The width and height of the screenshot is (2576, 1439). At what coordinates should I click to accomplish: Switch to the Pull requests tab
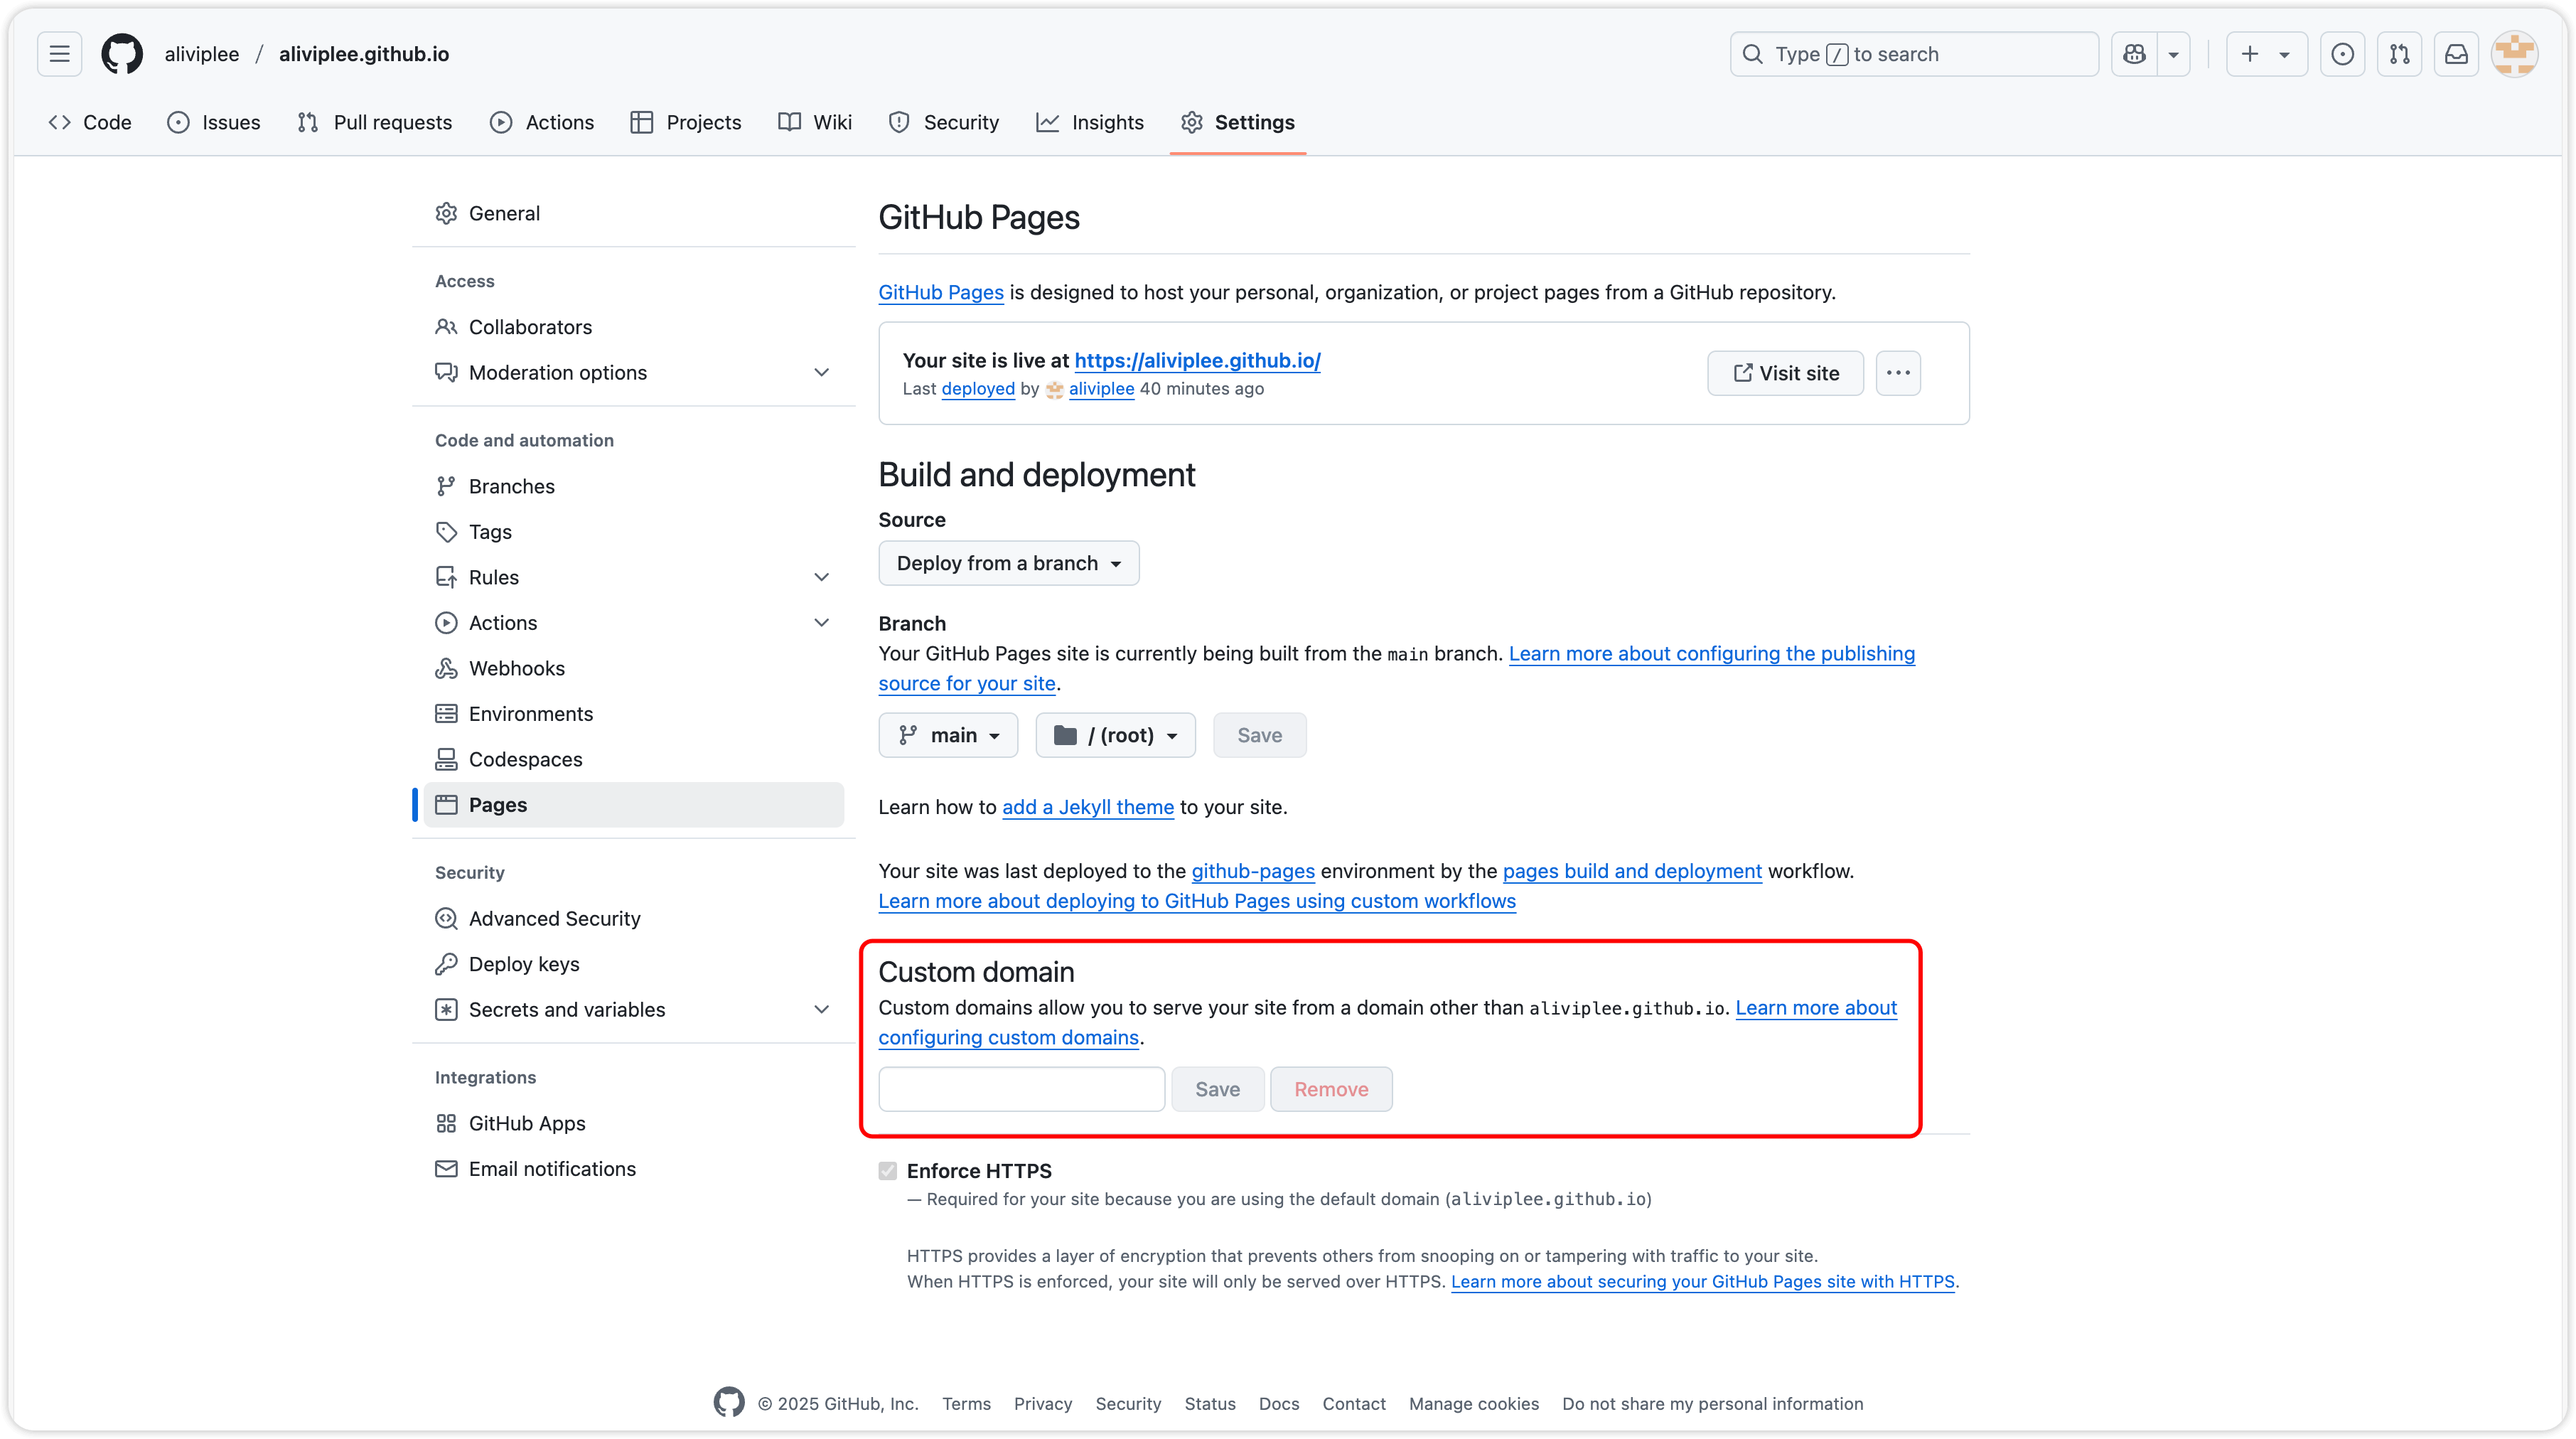[375, 122]
